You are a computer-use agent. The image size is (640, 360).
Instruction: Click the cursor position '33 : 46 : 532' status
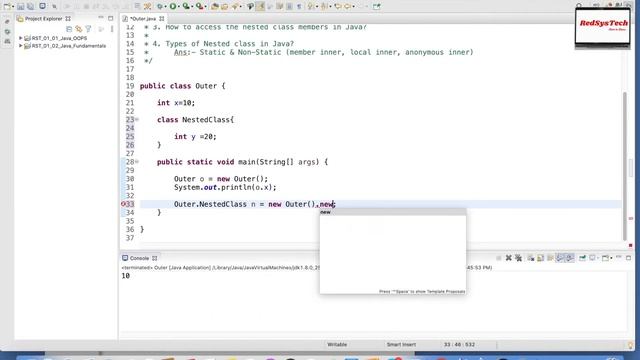tap(459, 344)
